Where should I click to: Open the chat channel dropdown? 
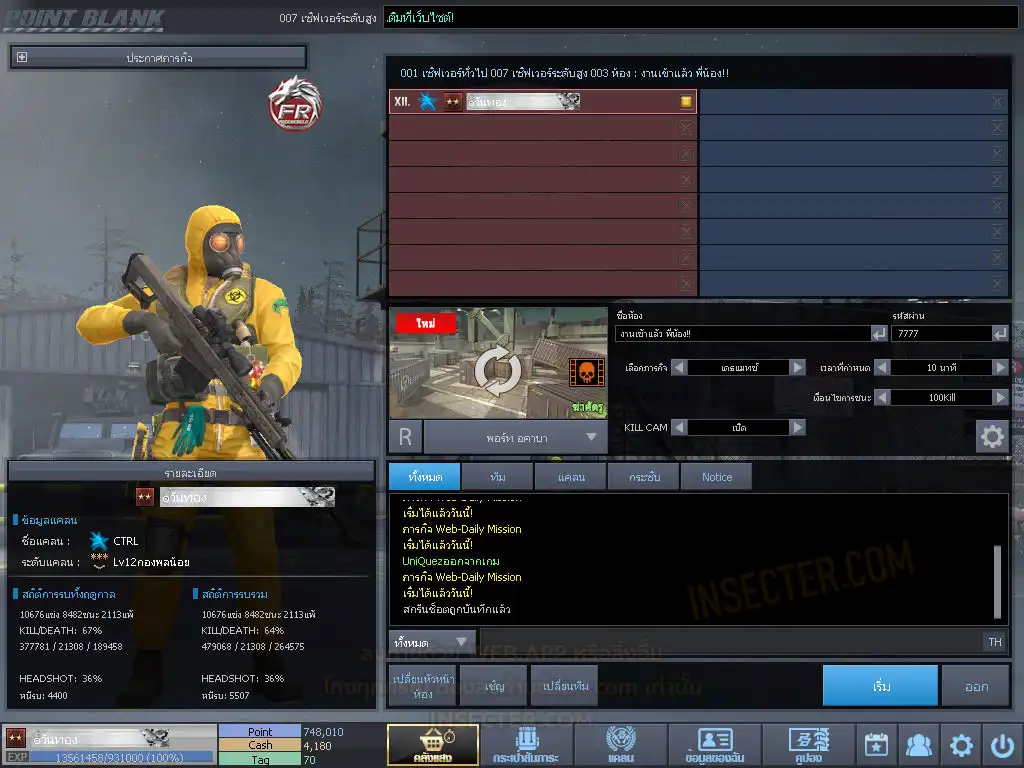[x=433, y=642]
